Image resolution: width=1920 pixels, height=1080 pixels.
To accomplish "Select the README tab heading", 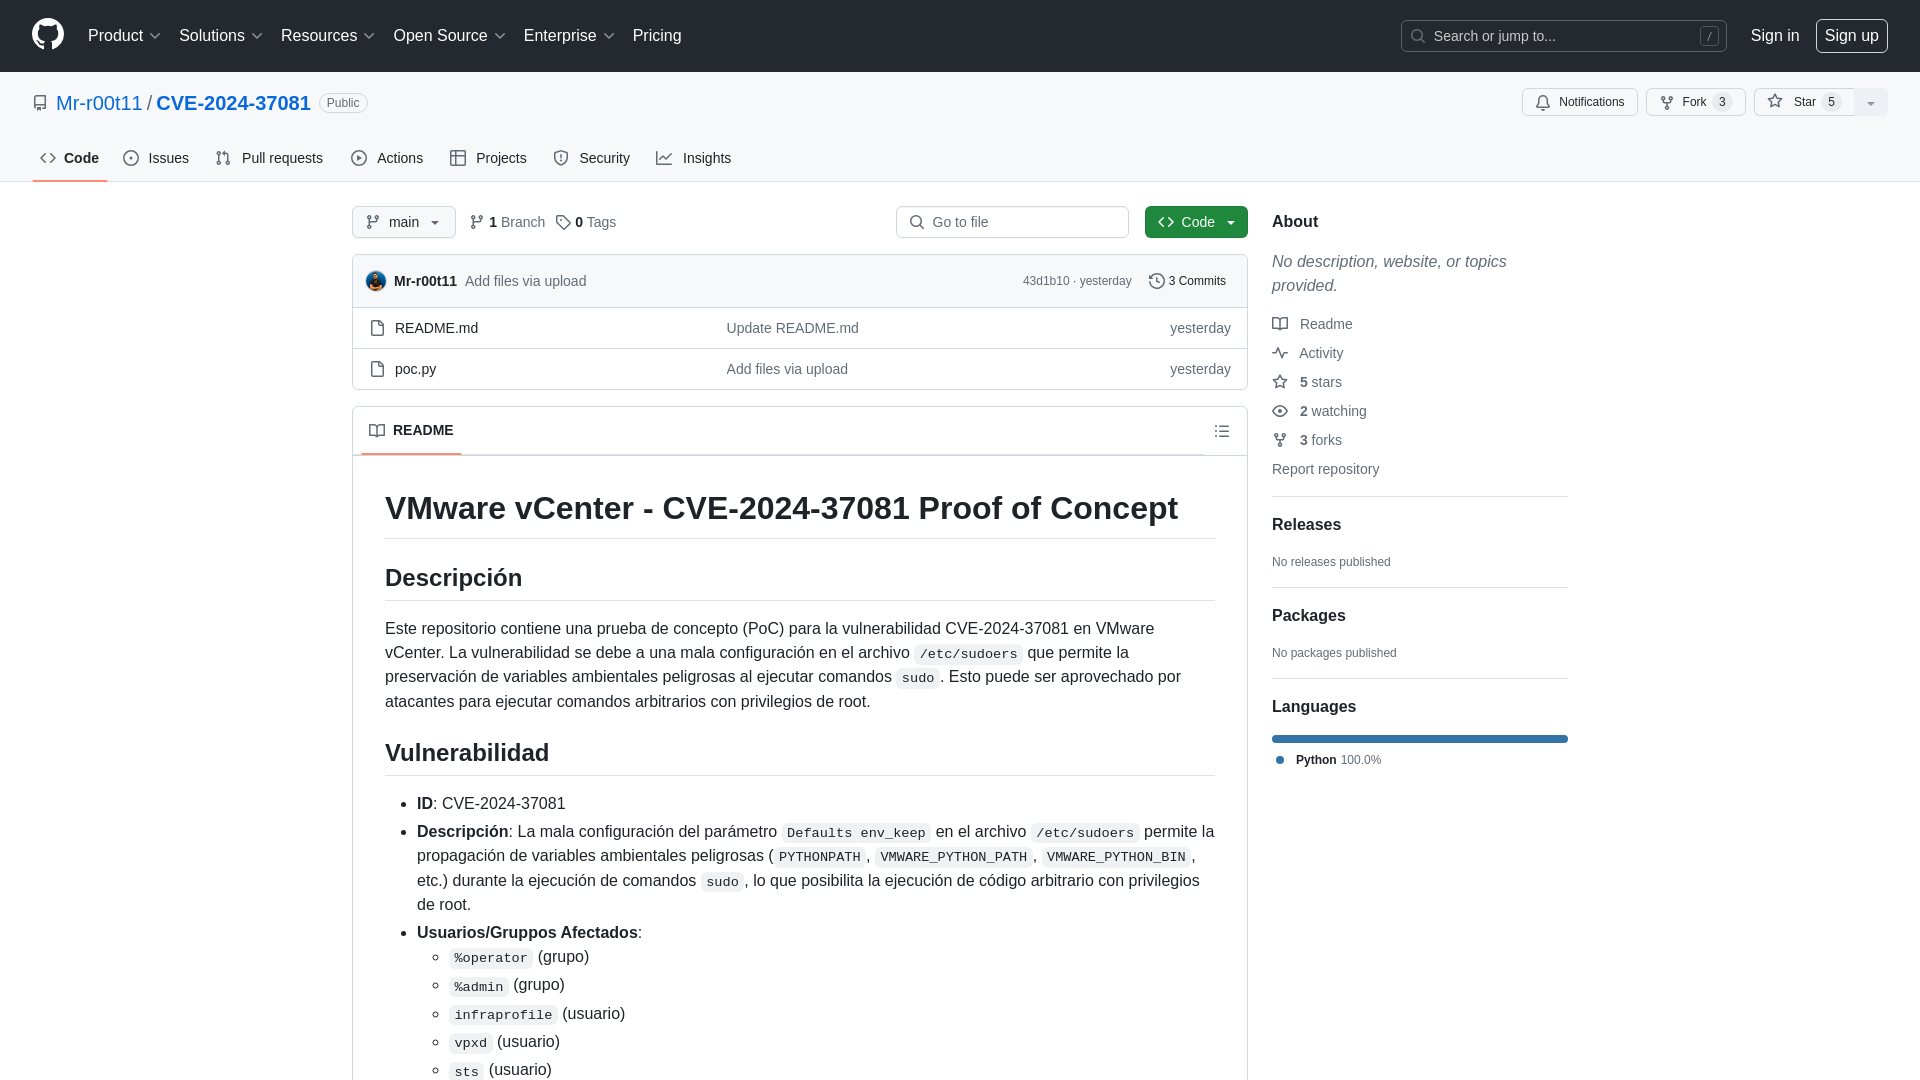I will click(x=411, y=430).
